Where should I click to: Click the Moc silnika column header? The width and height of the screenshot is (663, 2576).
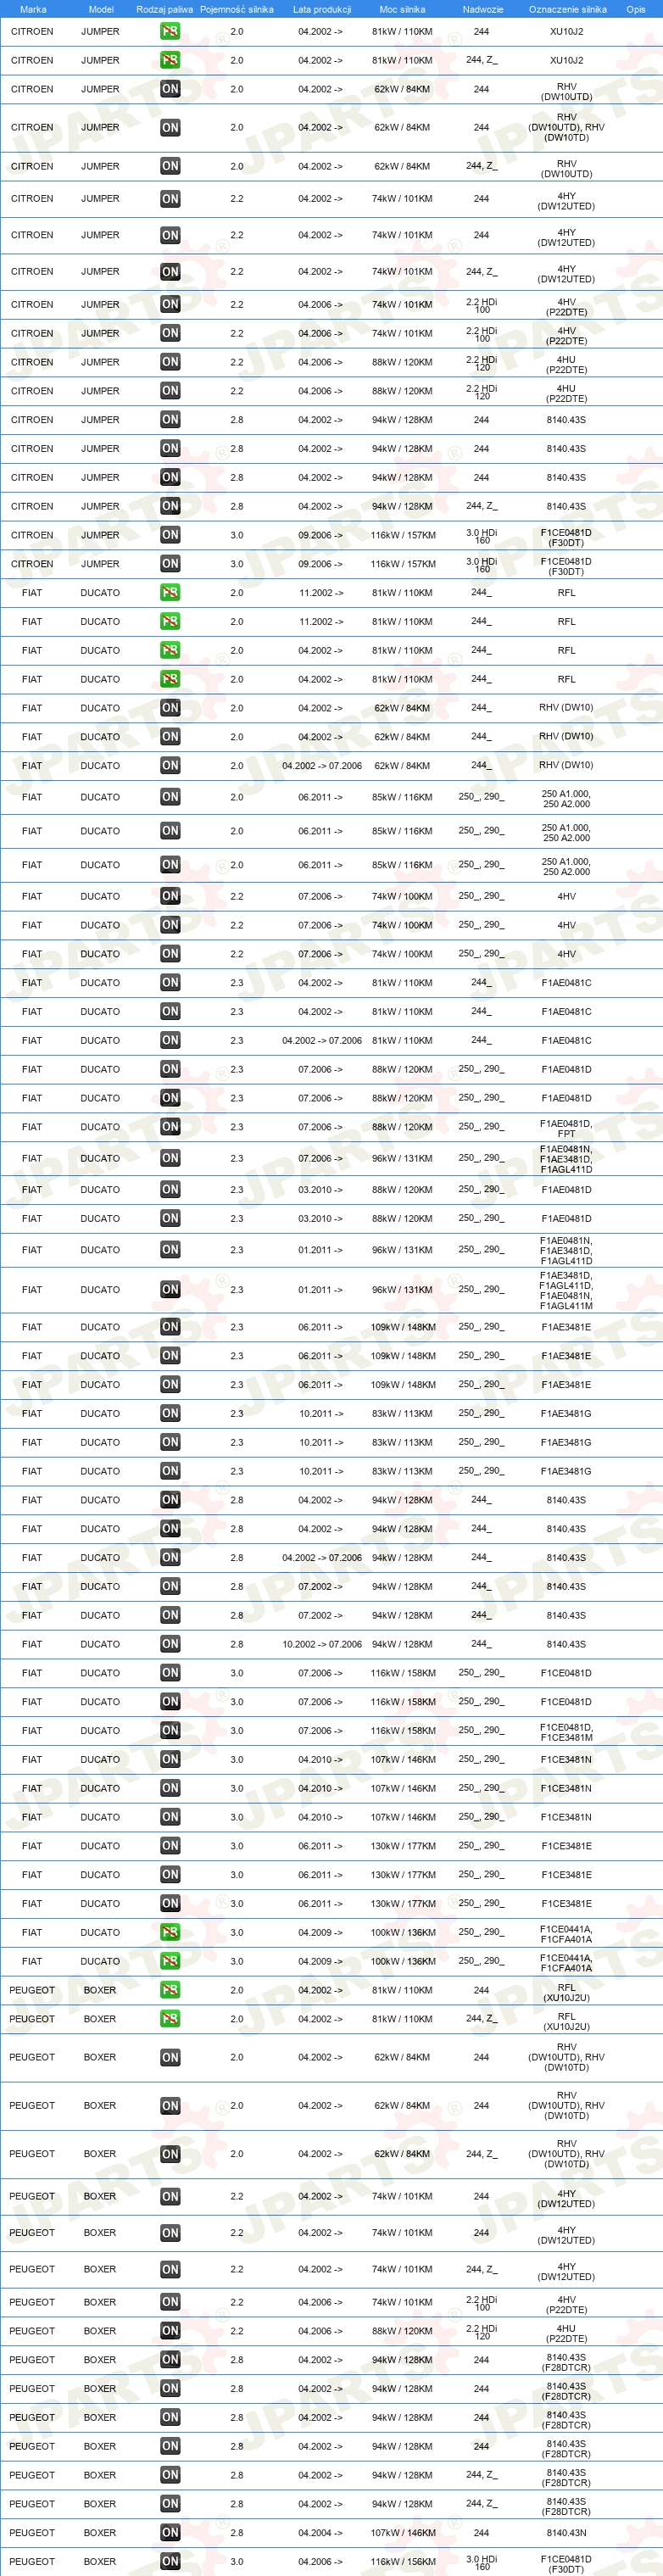[402, 9]
